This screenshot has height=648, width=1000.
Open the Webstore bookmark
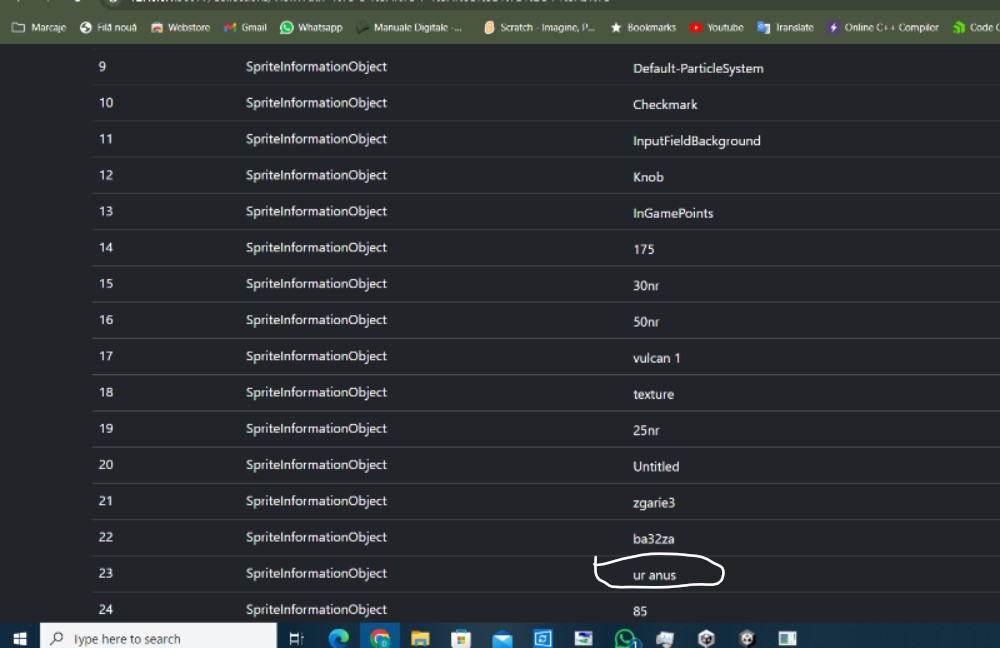tap(180, 27)
